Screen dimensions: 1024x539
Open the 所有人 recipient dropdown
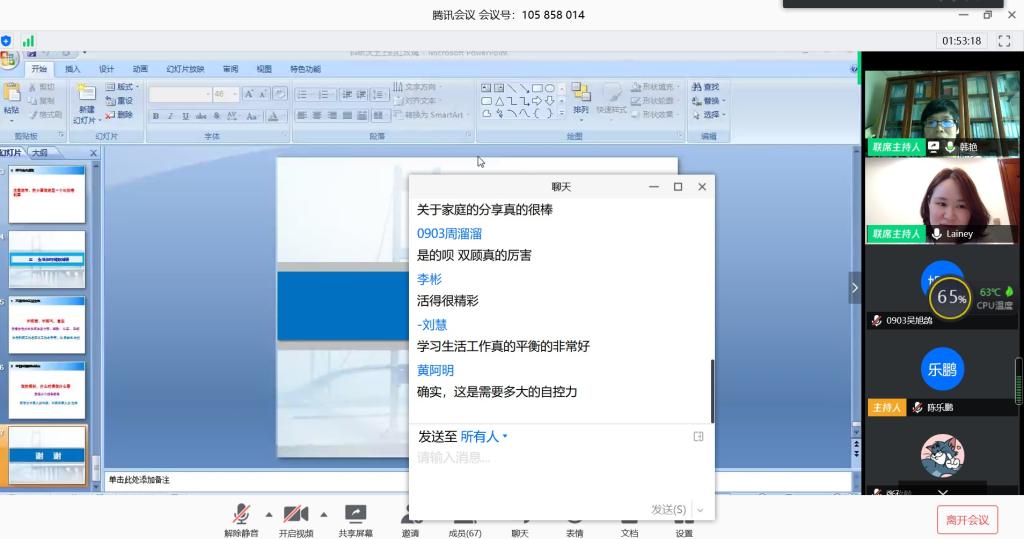click(484, 437)
